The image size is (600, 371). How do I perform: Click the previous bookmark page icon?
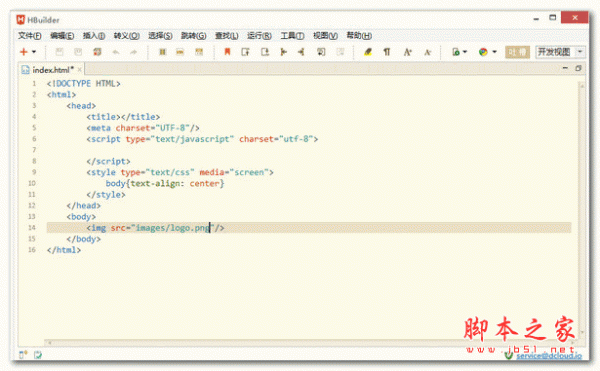click(x=265, y=52)
